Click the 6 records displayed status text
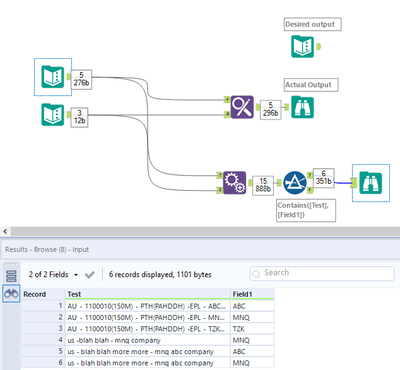The width and height of the screenshot is (400, 370). (160, 275)
